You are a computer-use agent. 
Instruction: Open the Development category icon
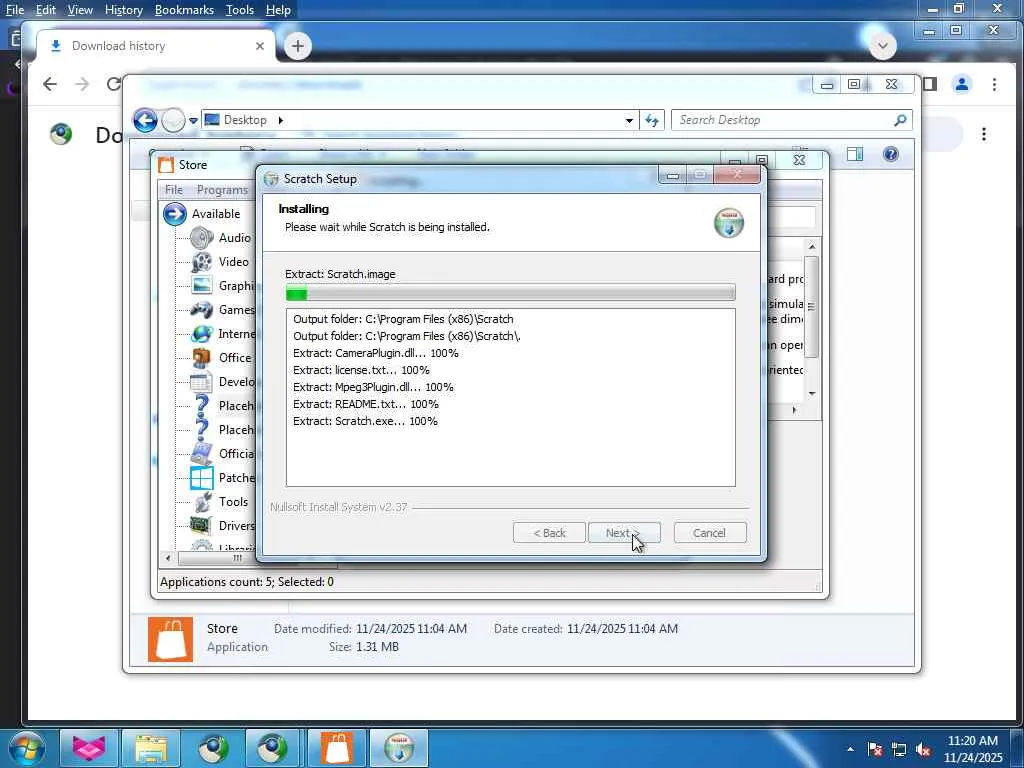click(x=202, y=381)
